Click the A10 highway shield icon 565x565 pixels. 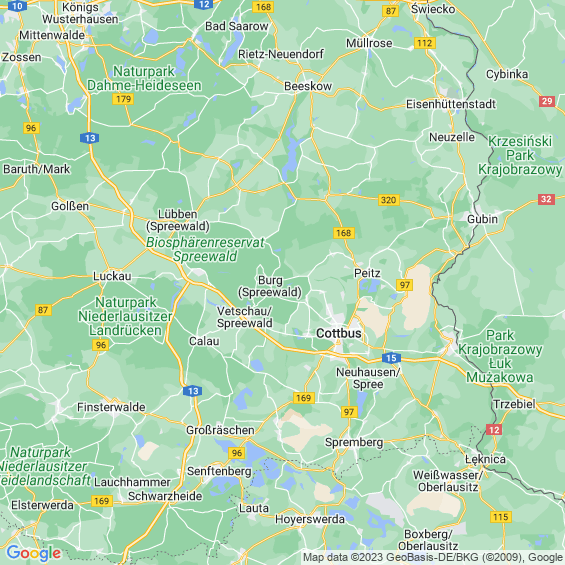tap(17, 5)
